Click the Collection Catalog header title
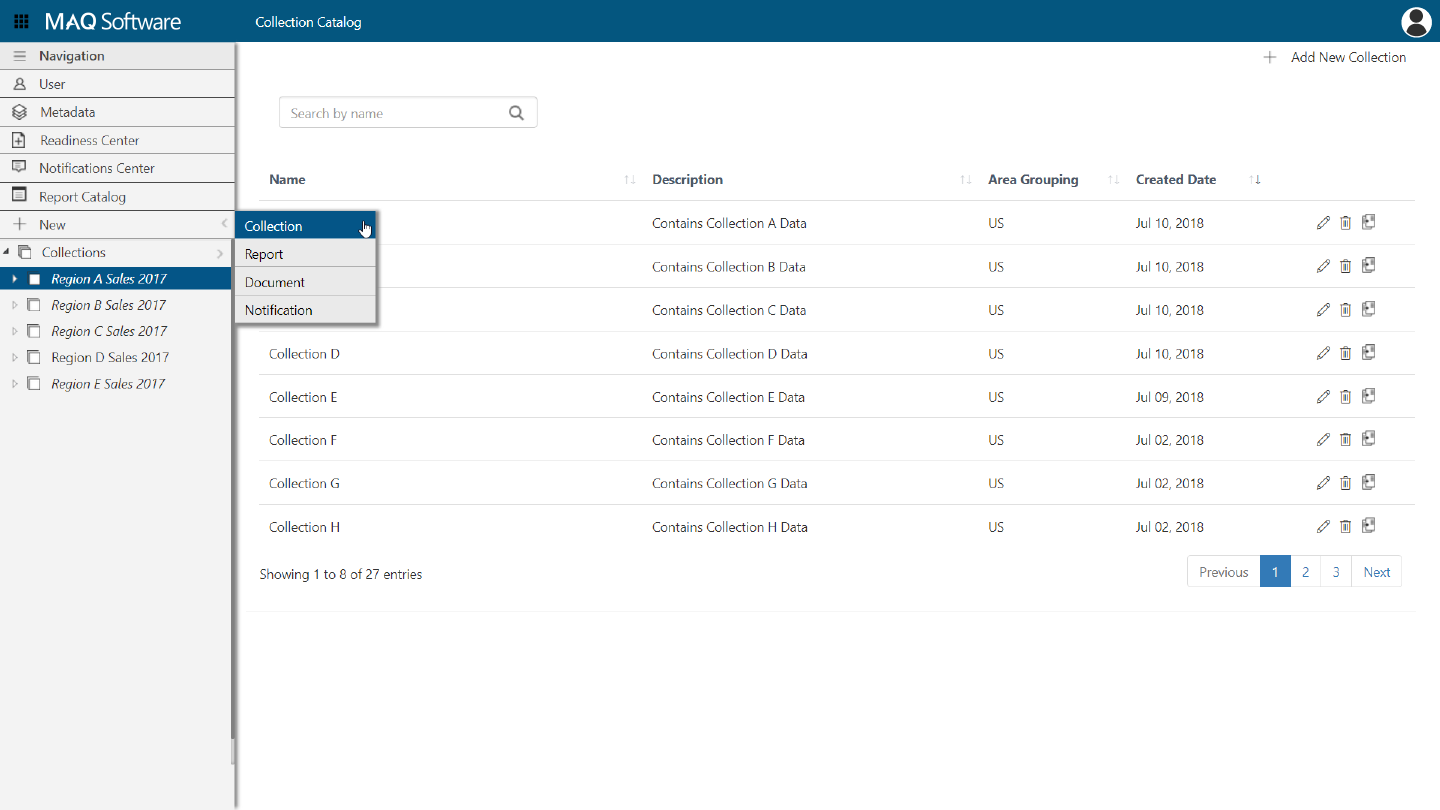The image size is (1440, 810). (x=308, y=22)
